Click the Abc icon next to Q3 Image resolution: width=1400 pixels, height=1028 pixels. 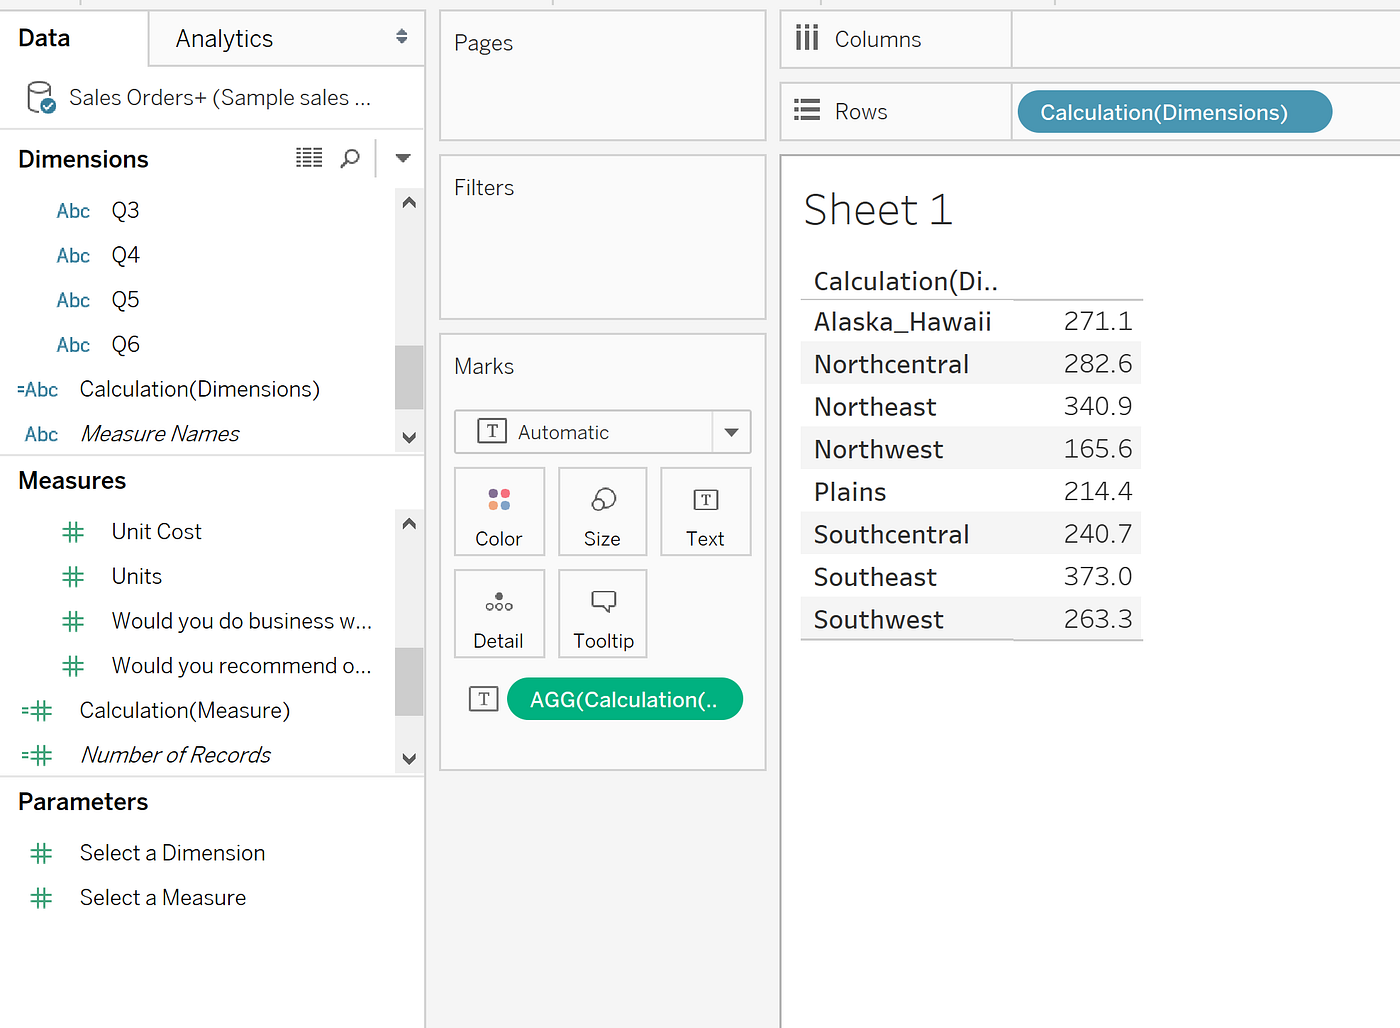[x=72, y=210]
